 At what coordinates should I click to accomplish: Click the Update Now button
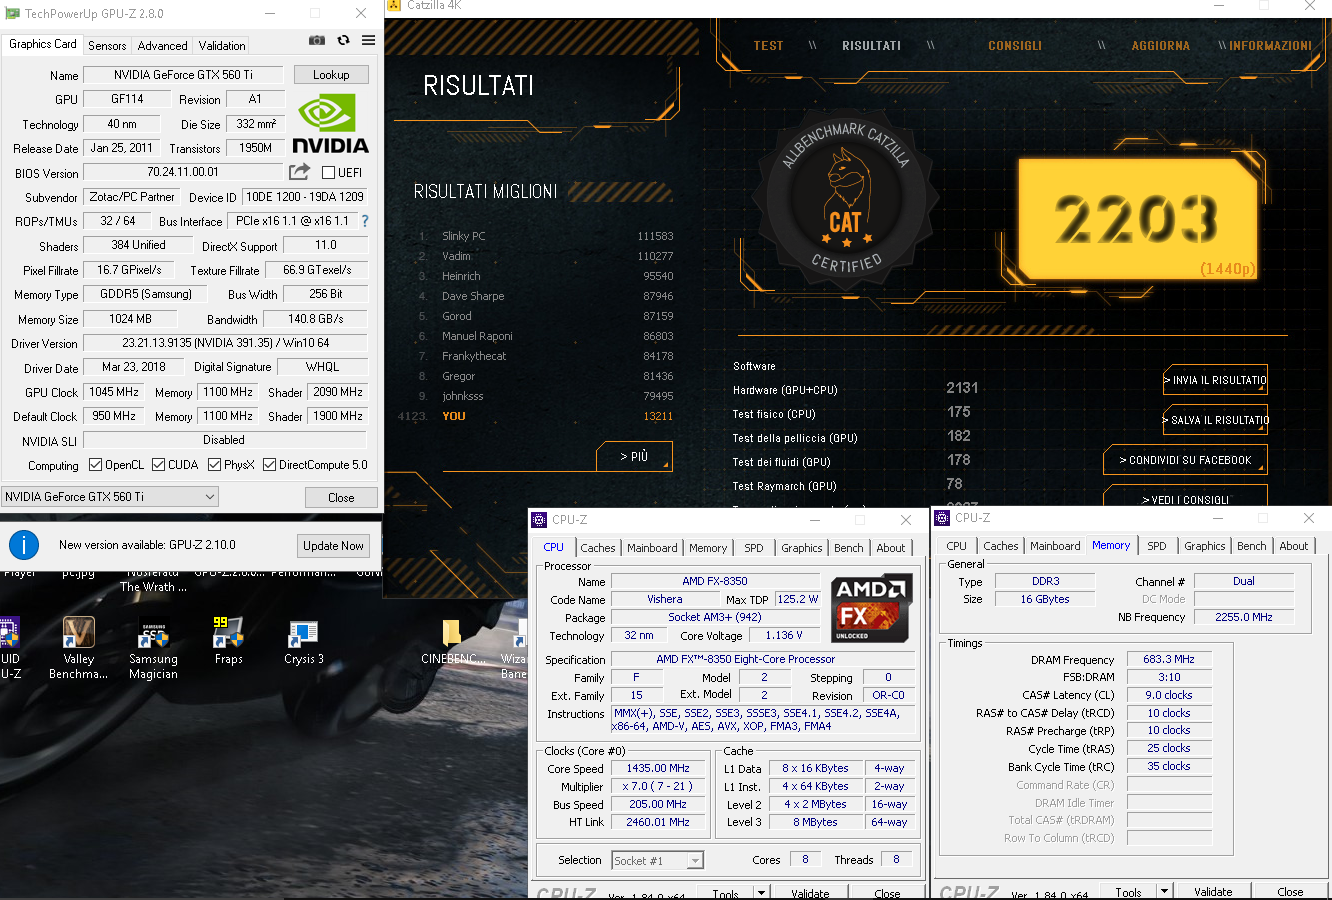[x=334, y=546]
